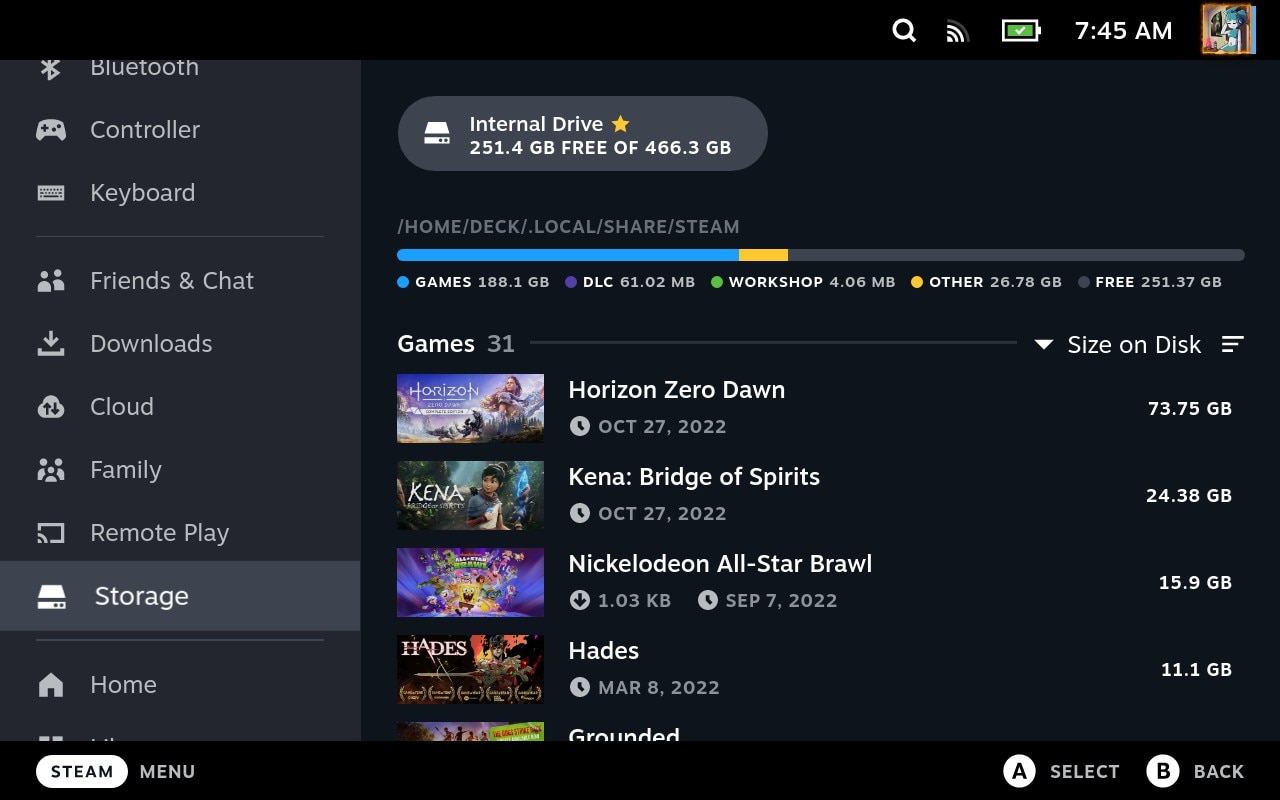Click the Storage drive icon in sidebar
Viewport: 1280px width, 800px height.
click(x=52, y=597)
